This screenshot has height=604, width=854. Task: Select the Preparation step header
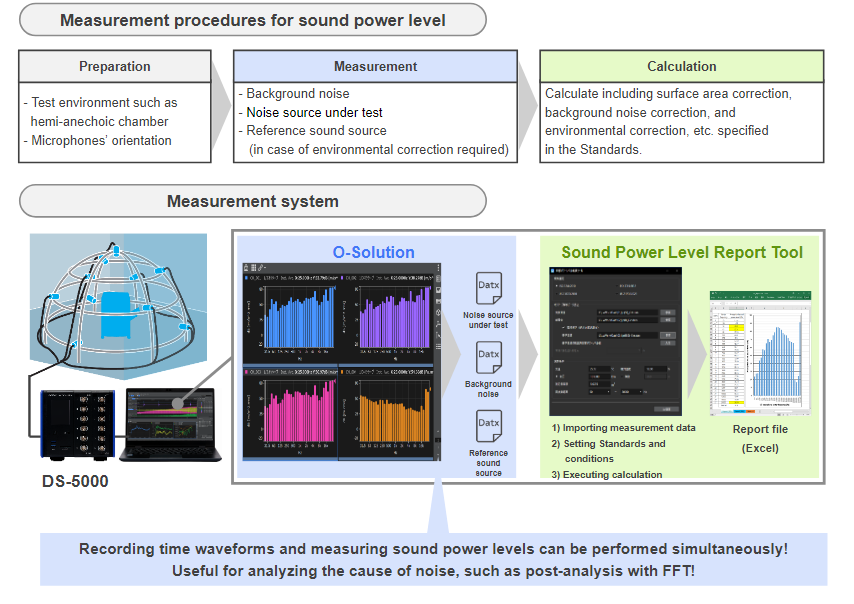click(x=115, y=67)
